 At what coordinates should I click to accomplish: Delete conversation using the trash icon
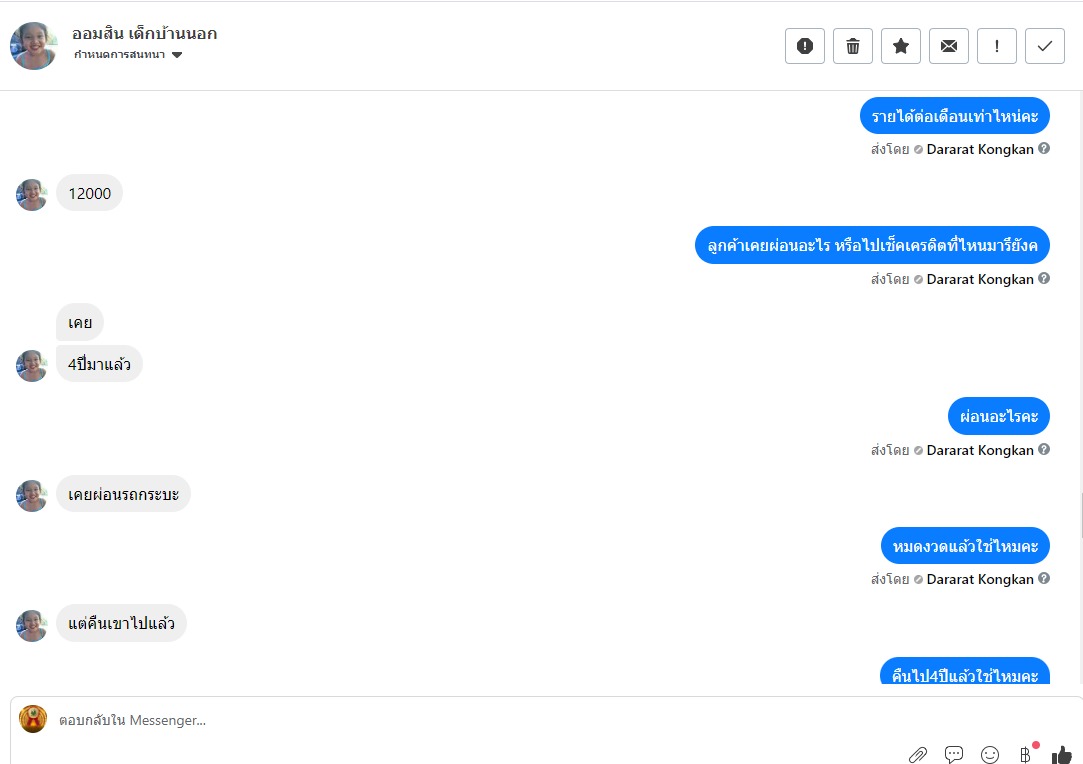coord(853,46)
